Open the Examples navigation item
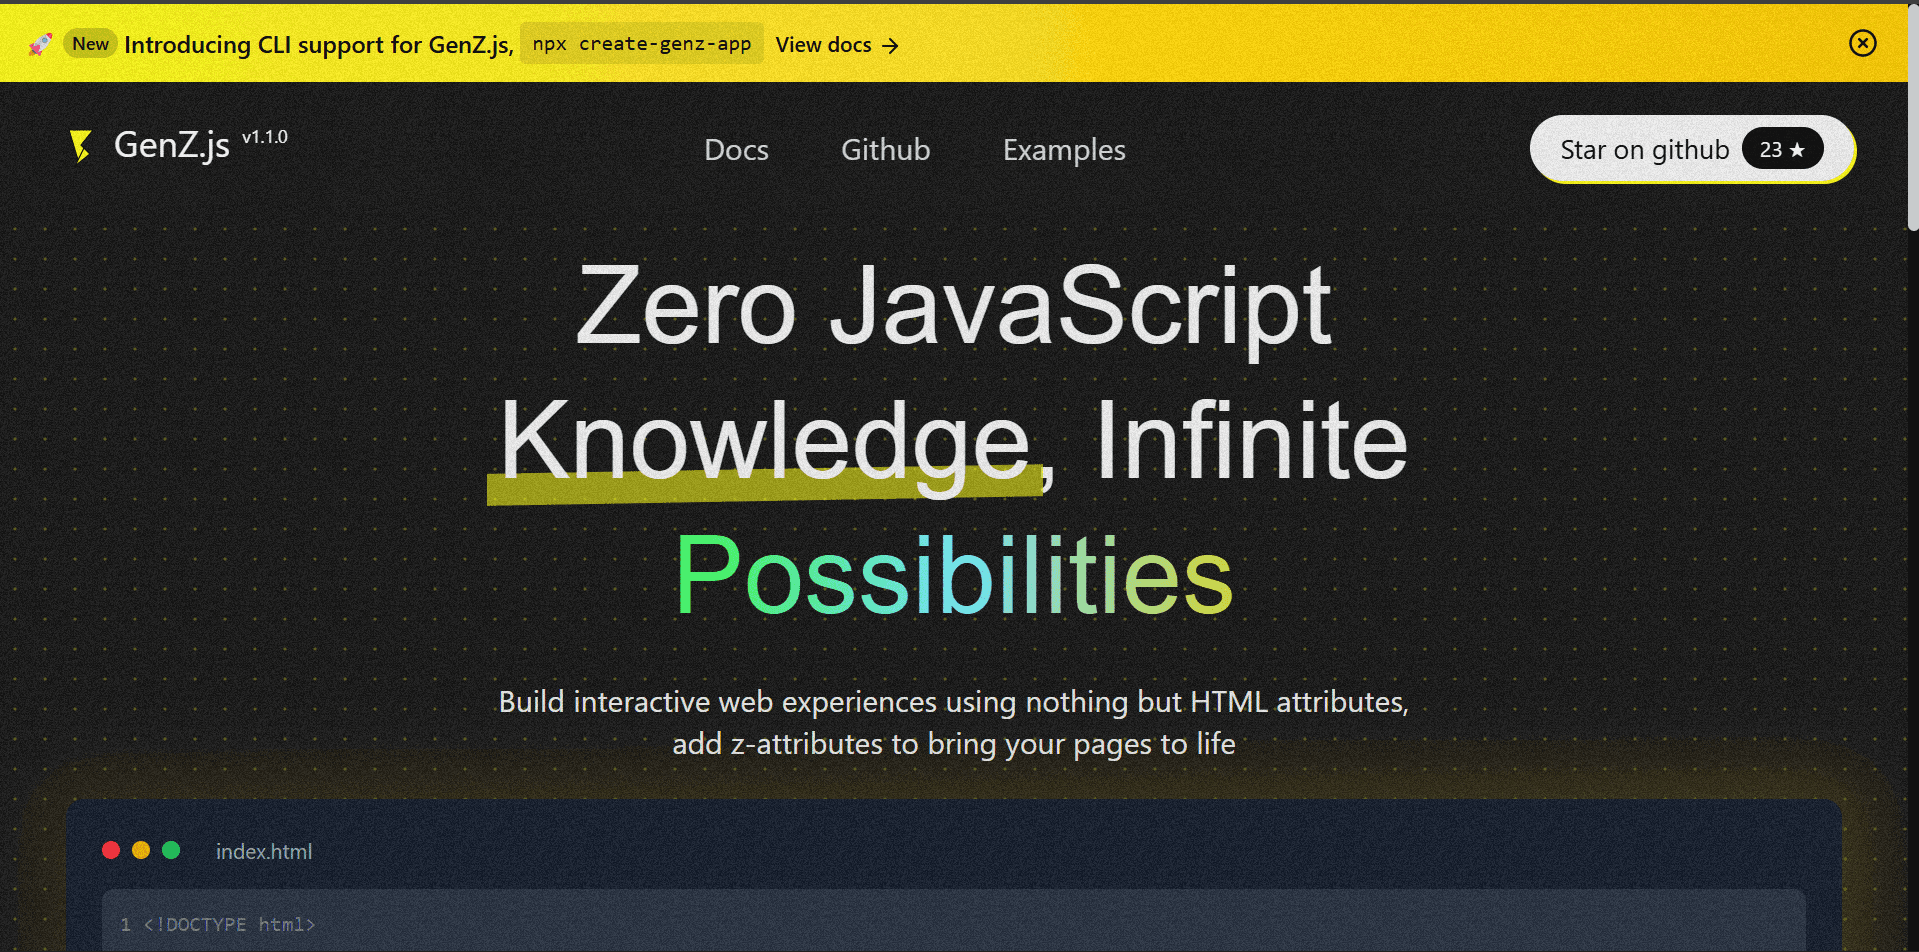Screen dimensions: 1919x952 (x=1064, y=150)
